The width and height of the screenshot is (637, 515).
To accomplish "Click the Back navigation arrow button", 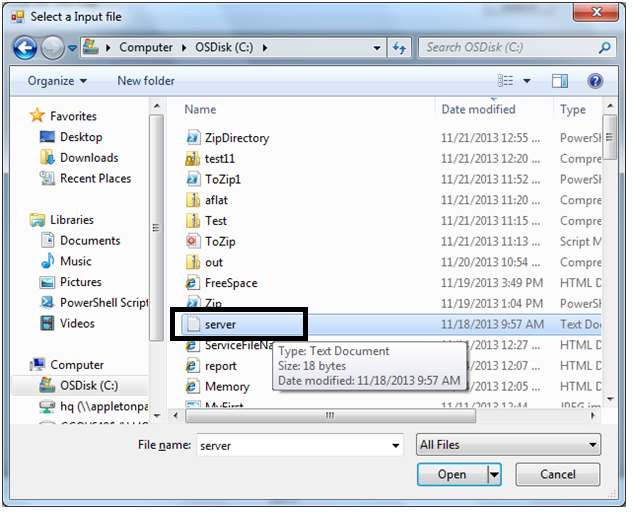I will click(x=25, y=47).
